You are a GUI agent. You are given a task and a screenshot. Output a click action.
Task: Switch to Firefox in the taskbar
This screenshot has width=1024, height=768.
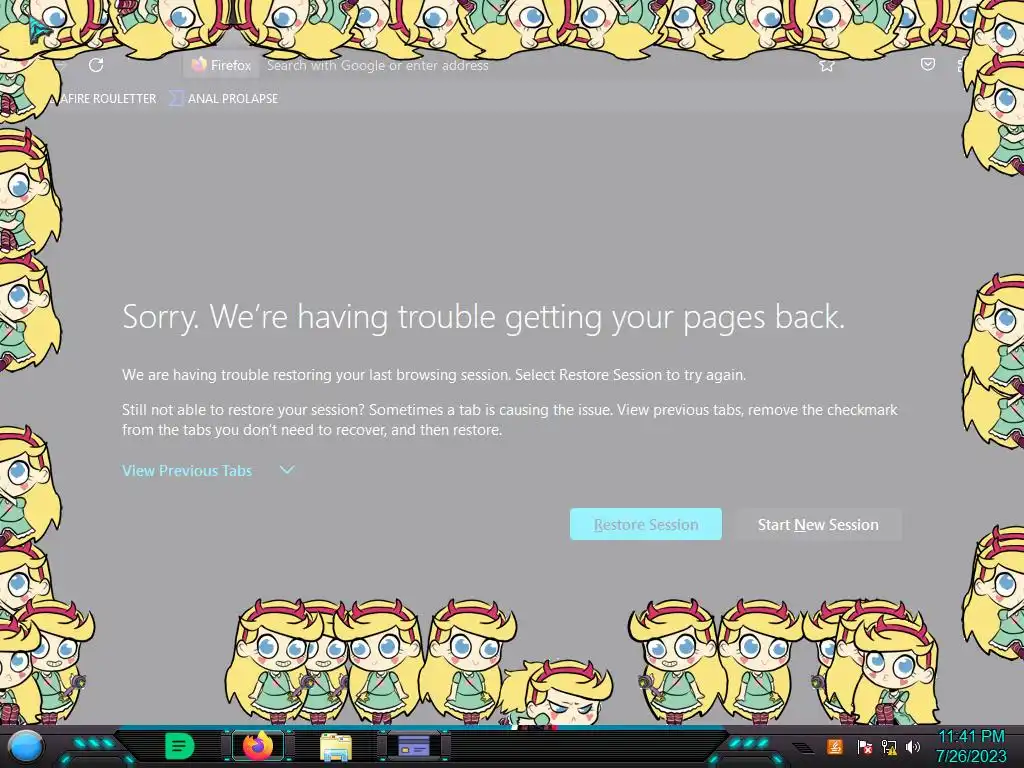click(258, 746)
